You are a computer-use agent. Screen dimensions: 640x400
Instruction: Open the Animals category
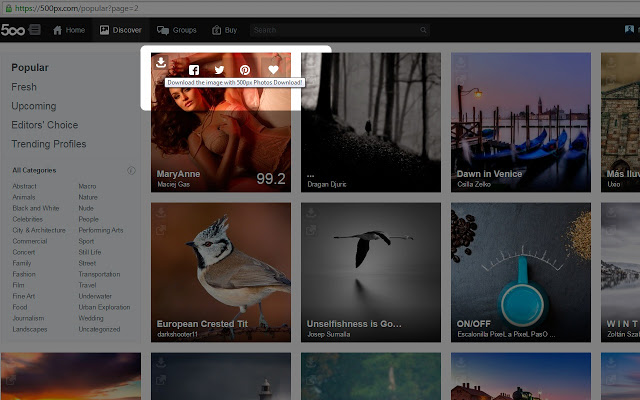[24, 197]
